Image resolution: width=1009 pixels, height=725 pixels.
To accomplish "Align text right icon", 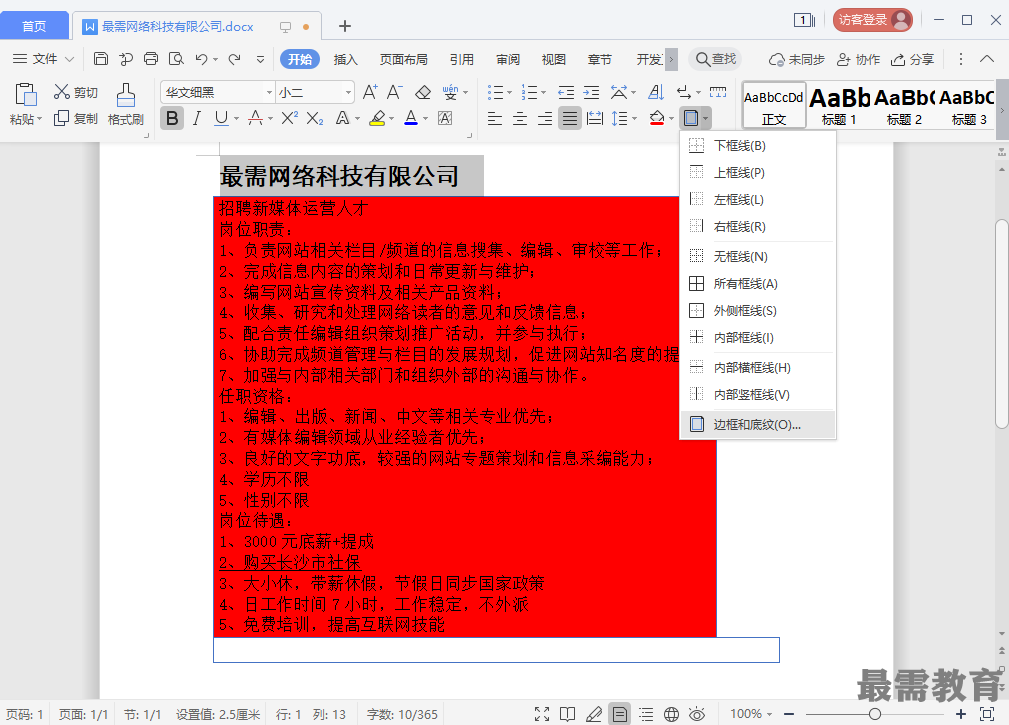I will [544, 118].
